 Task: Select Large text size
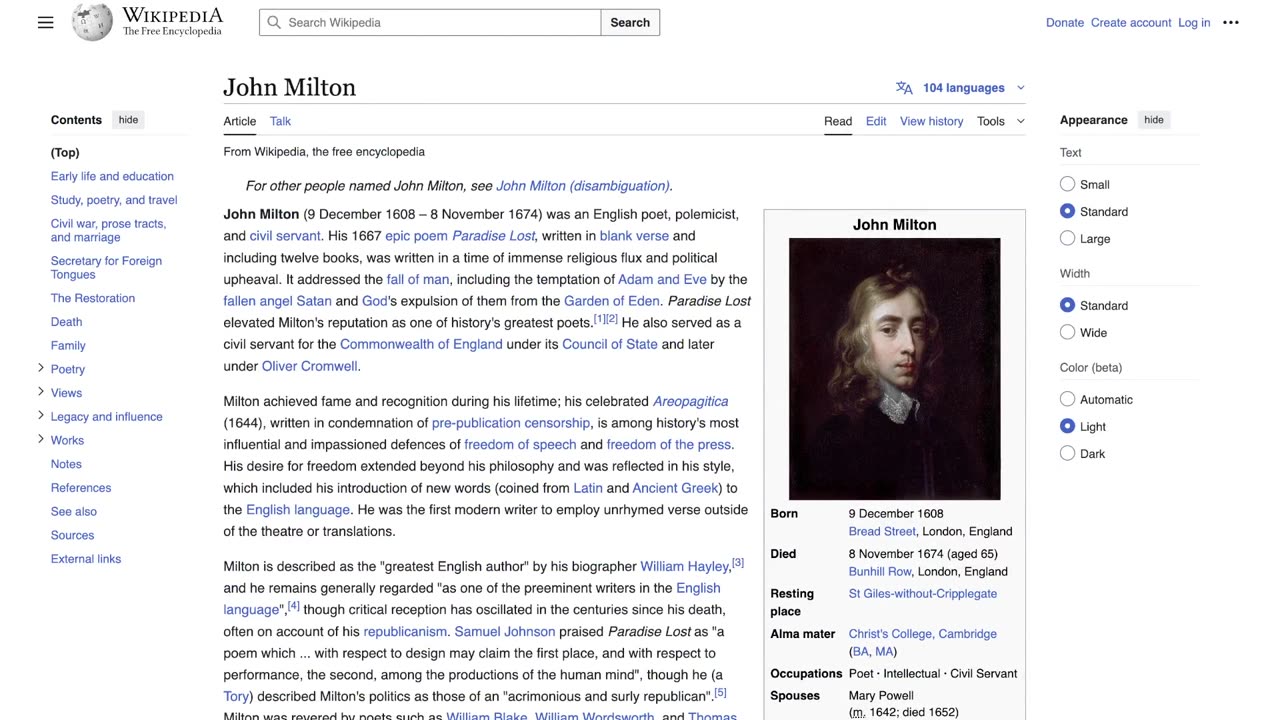click(x=1067, y=238)
